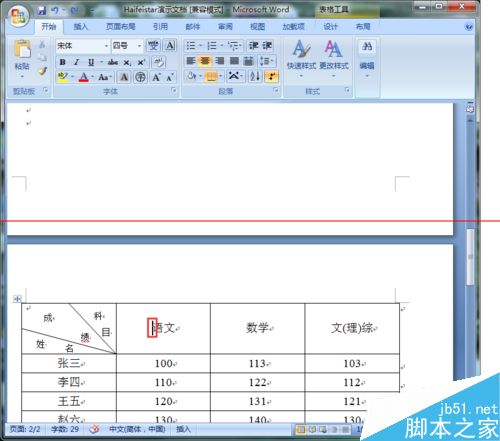500x441 pixels.
Task: Click the 页面: 2/2 page indicator
Action: (25, 429)
